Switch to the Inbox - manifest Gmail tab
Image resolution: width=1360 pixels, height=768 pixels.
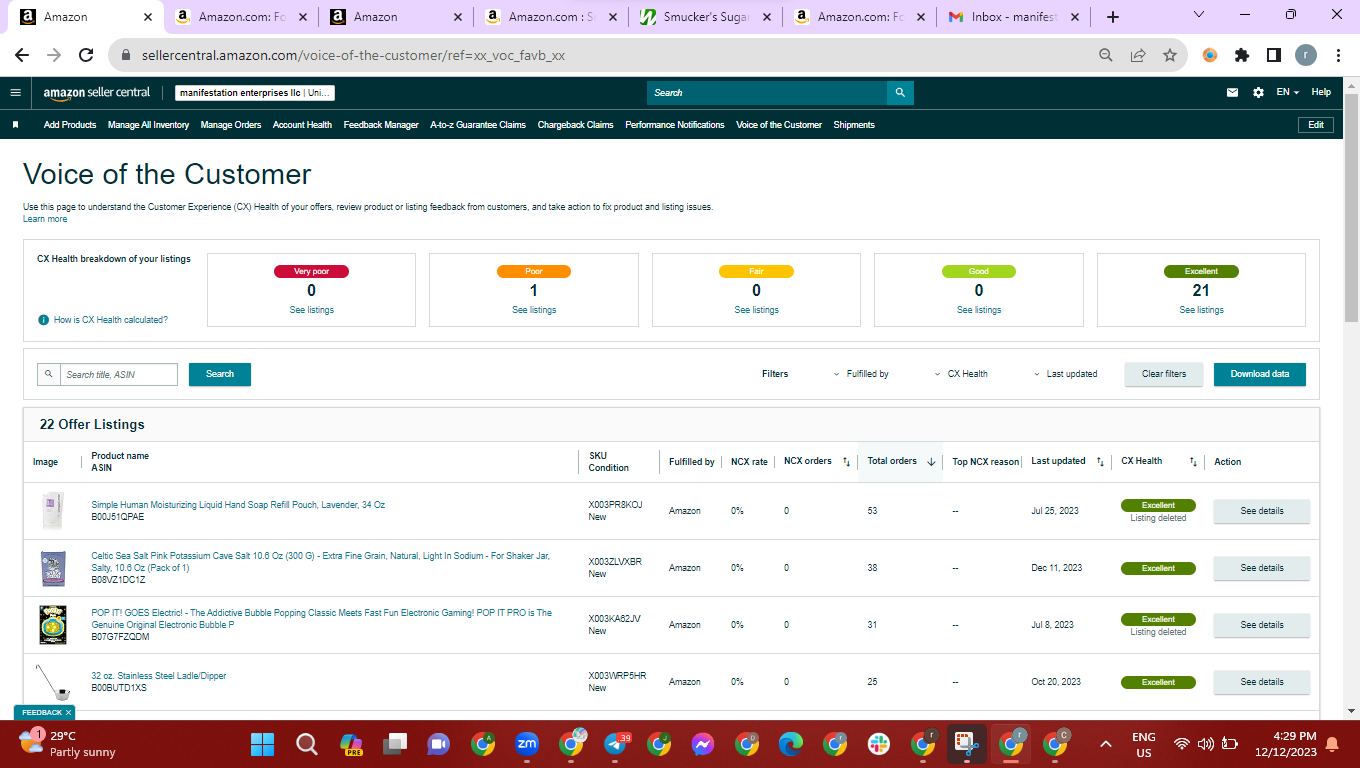1014,17
